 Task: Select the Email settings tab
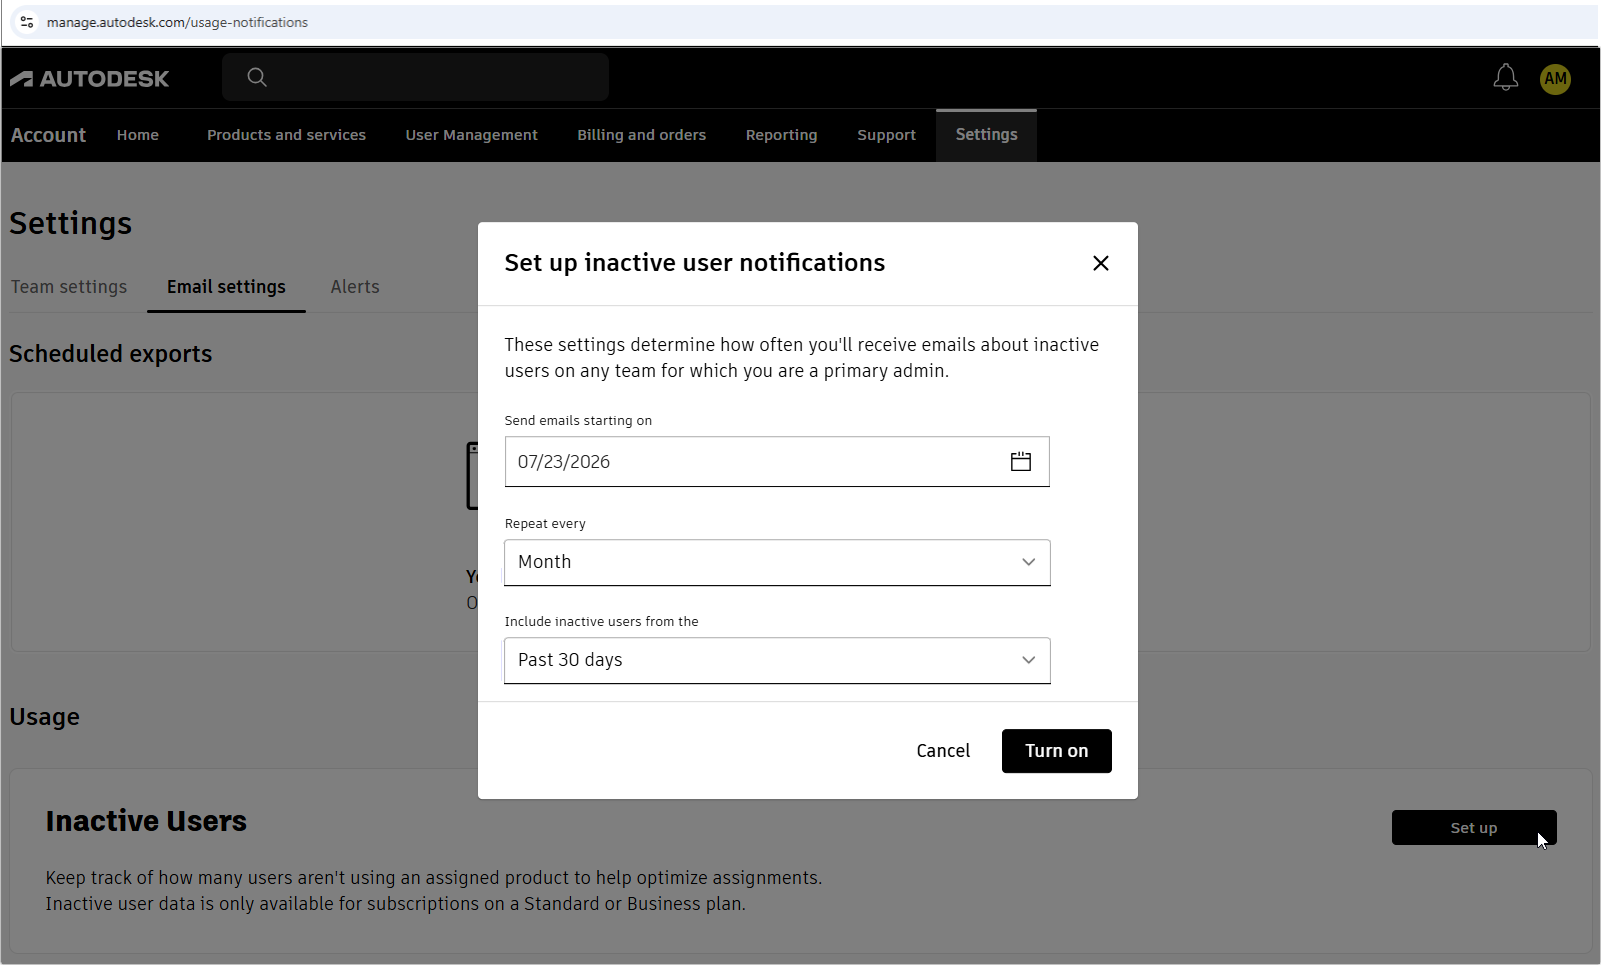[x=226, y=287]
